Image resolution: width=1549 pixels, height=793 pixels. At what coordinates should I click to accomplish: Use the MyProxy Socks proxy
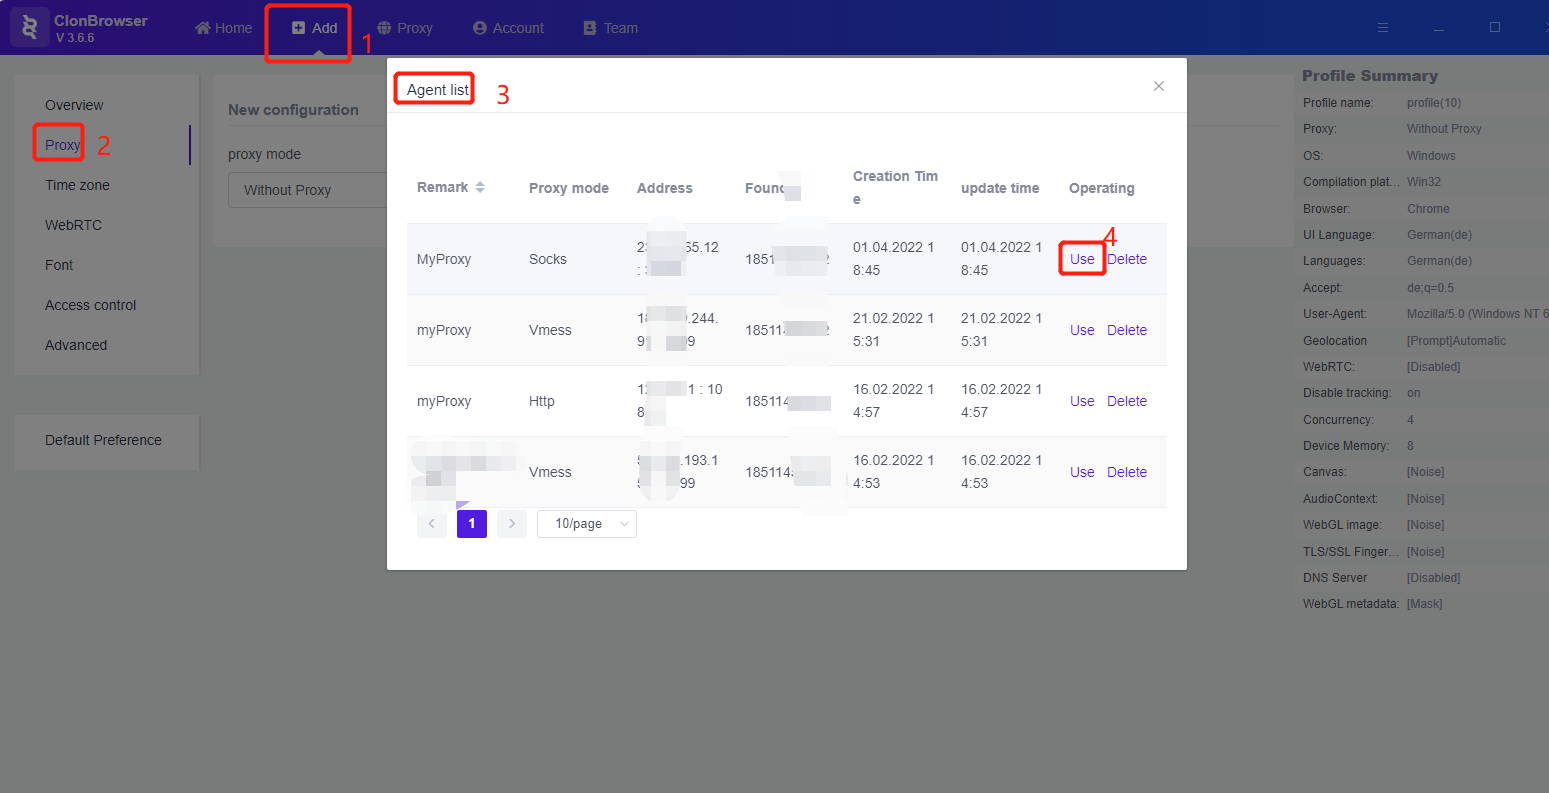(x=1082, y=259)
